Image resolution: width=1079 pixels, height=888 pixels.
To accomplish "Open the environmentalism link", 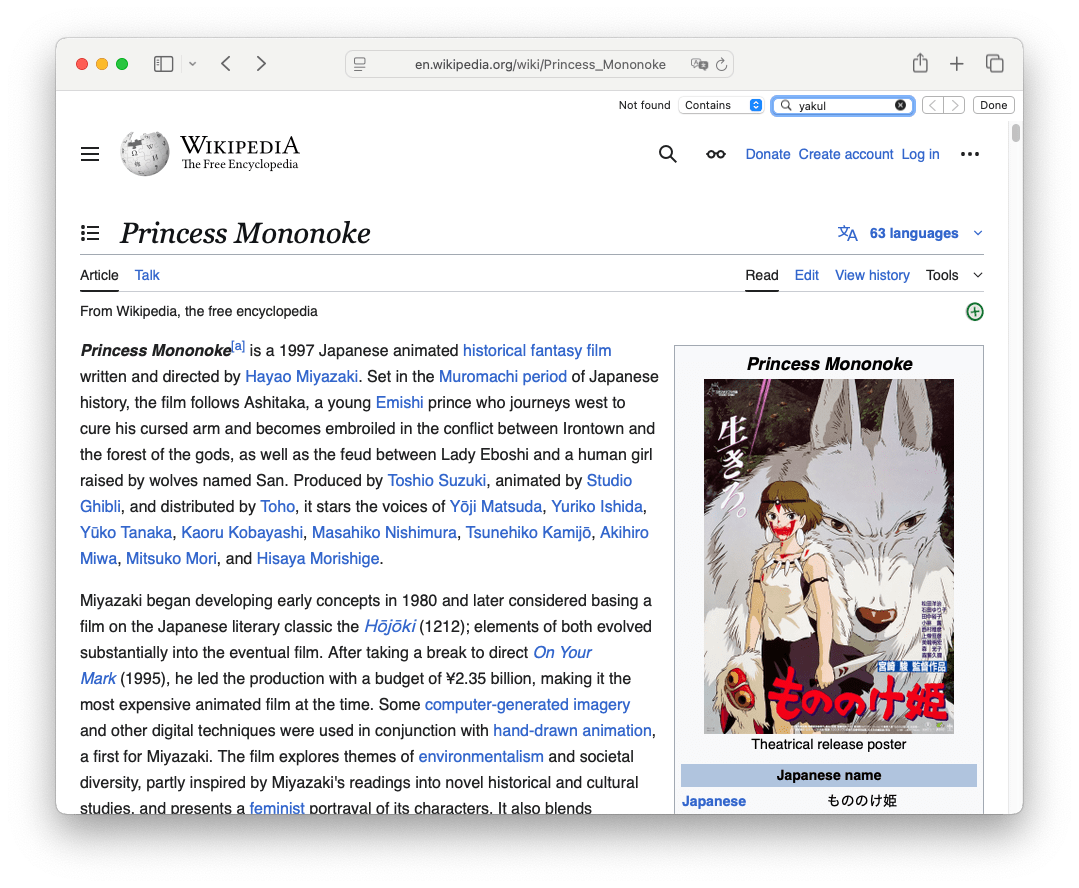I will pyautogui.click(x=481, y=757).
